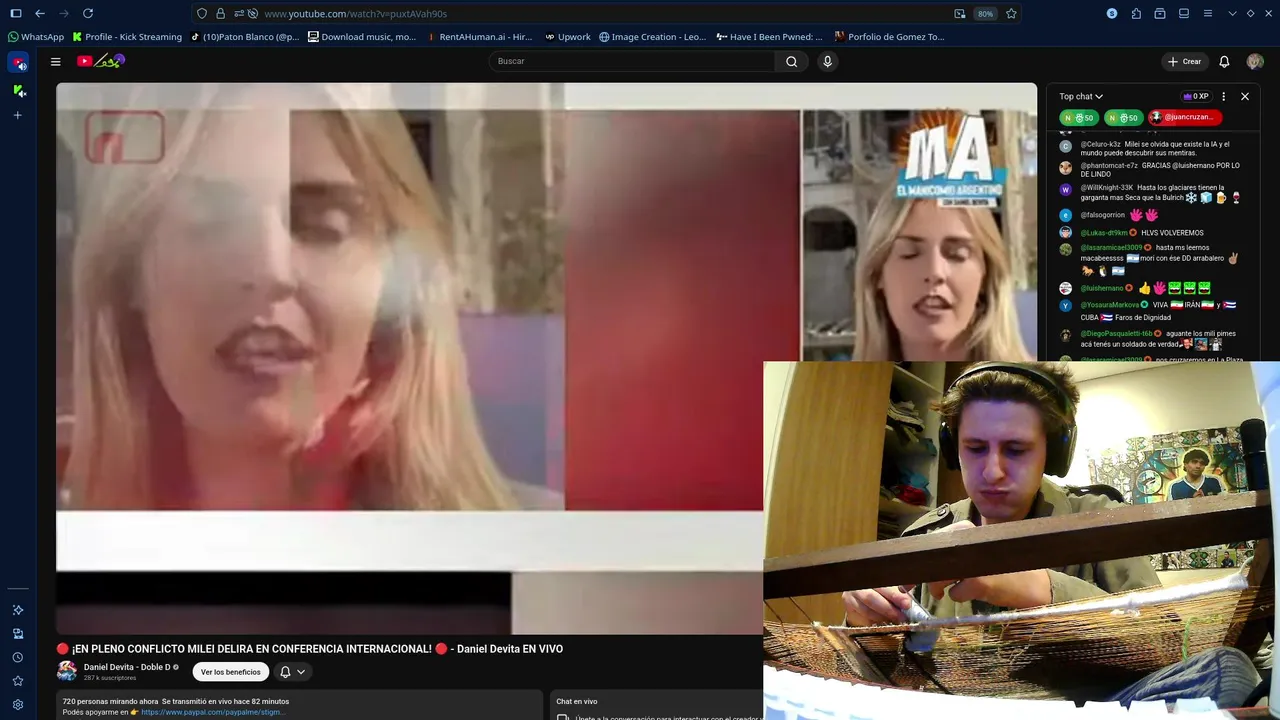Click the second green 50 super sticker chip

click(1123, 117)
